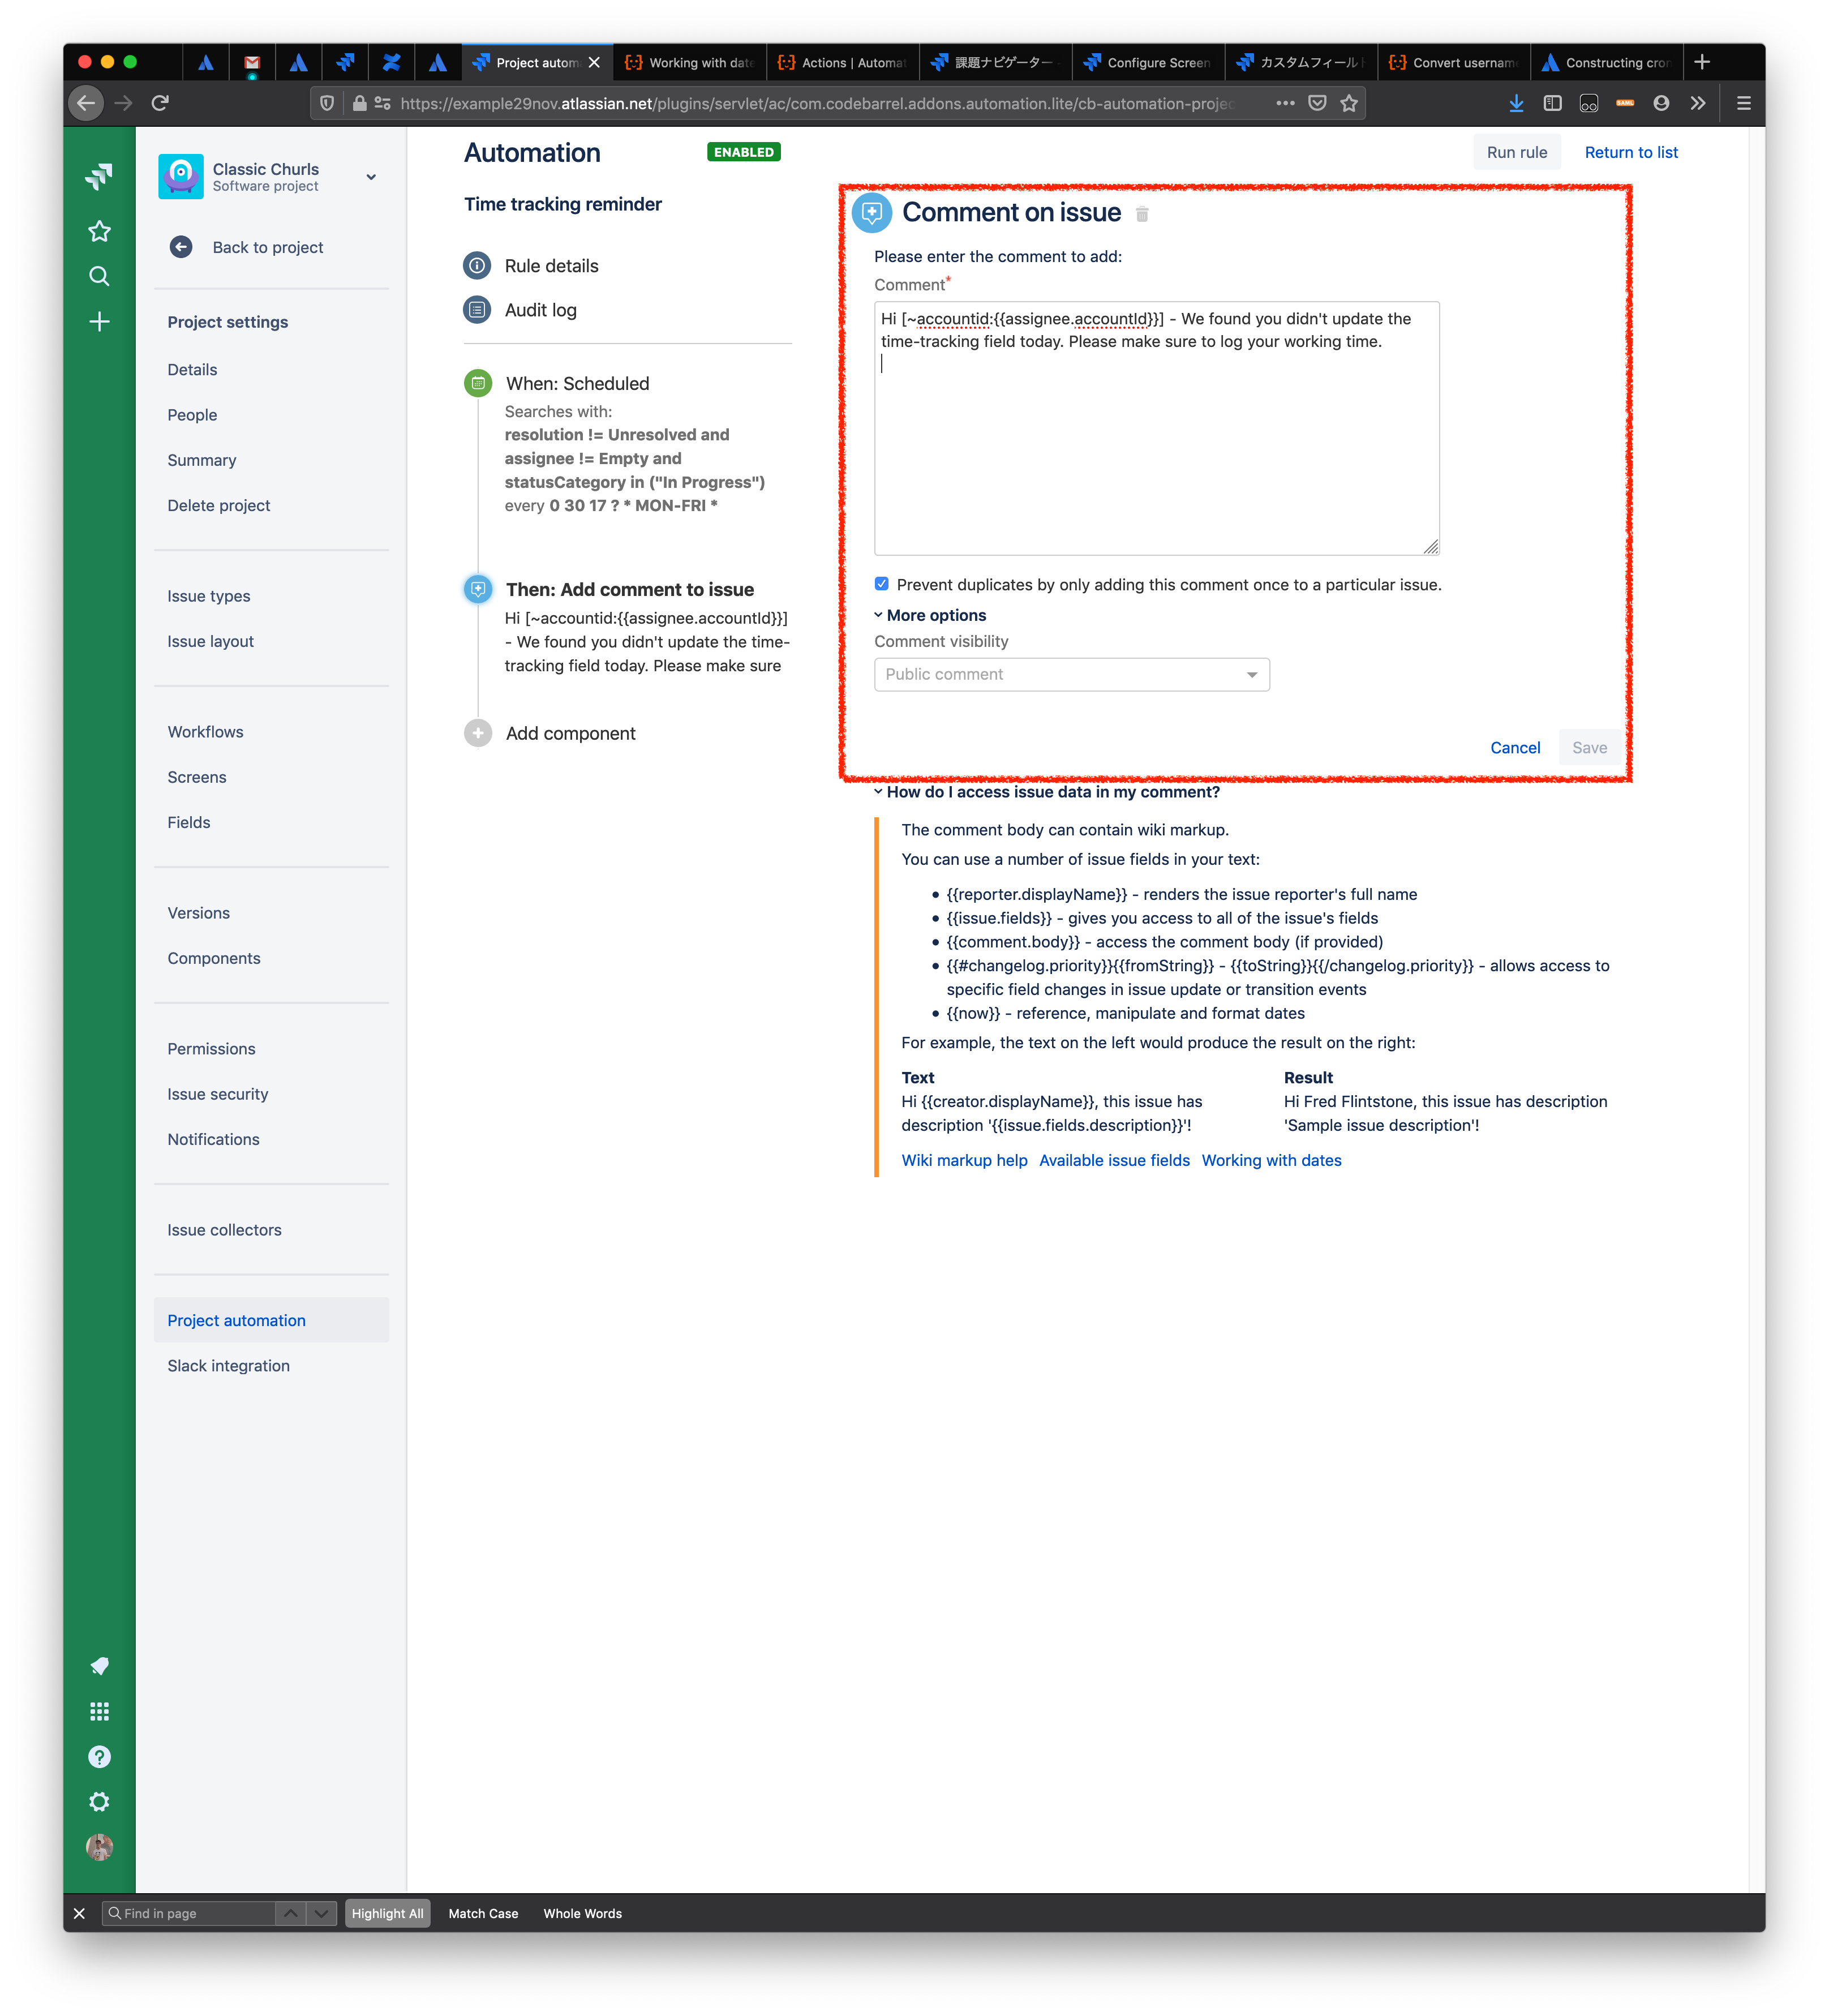Click the Run rule button
Viewport: 1829px width, 2016px height.
[1516, 152]
